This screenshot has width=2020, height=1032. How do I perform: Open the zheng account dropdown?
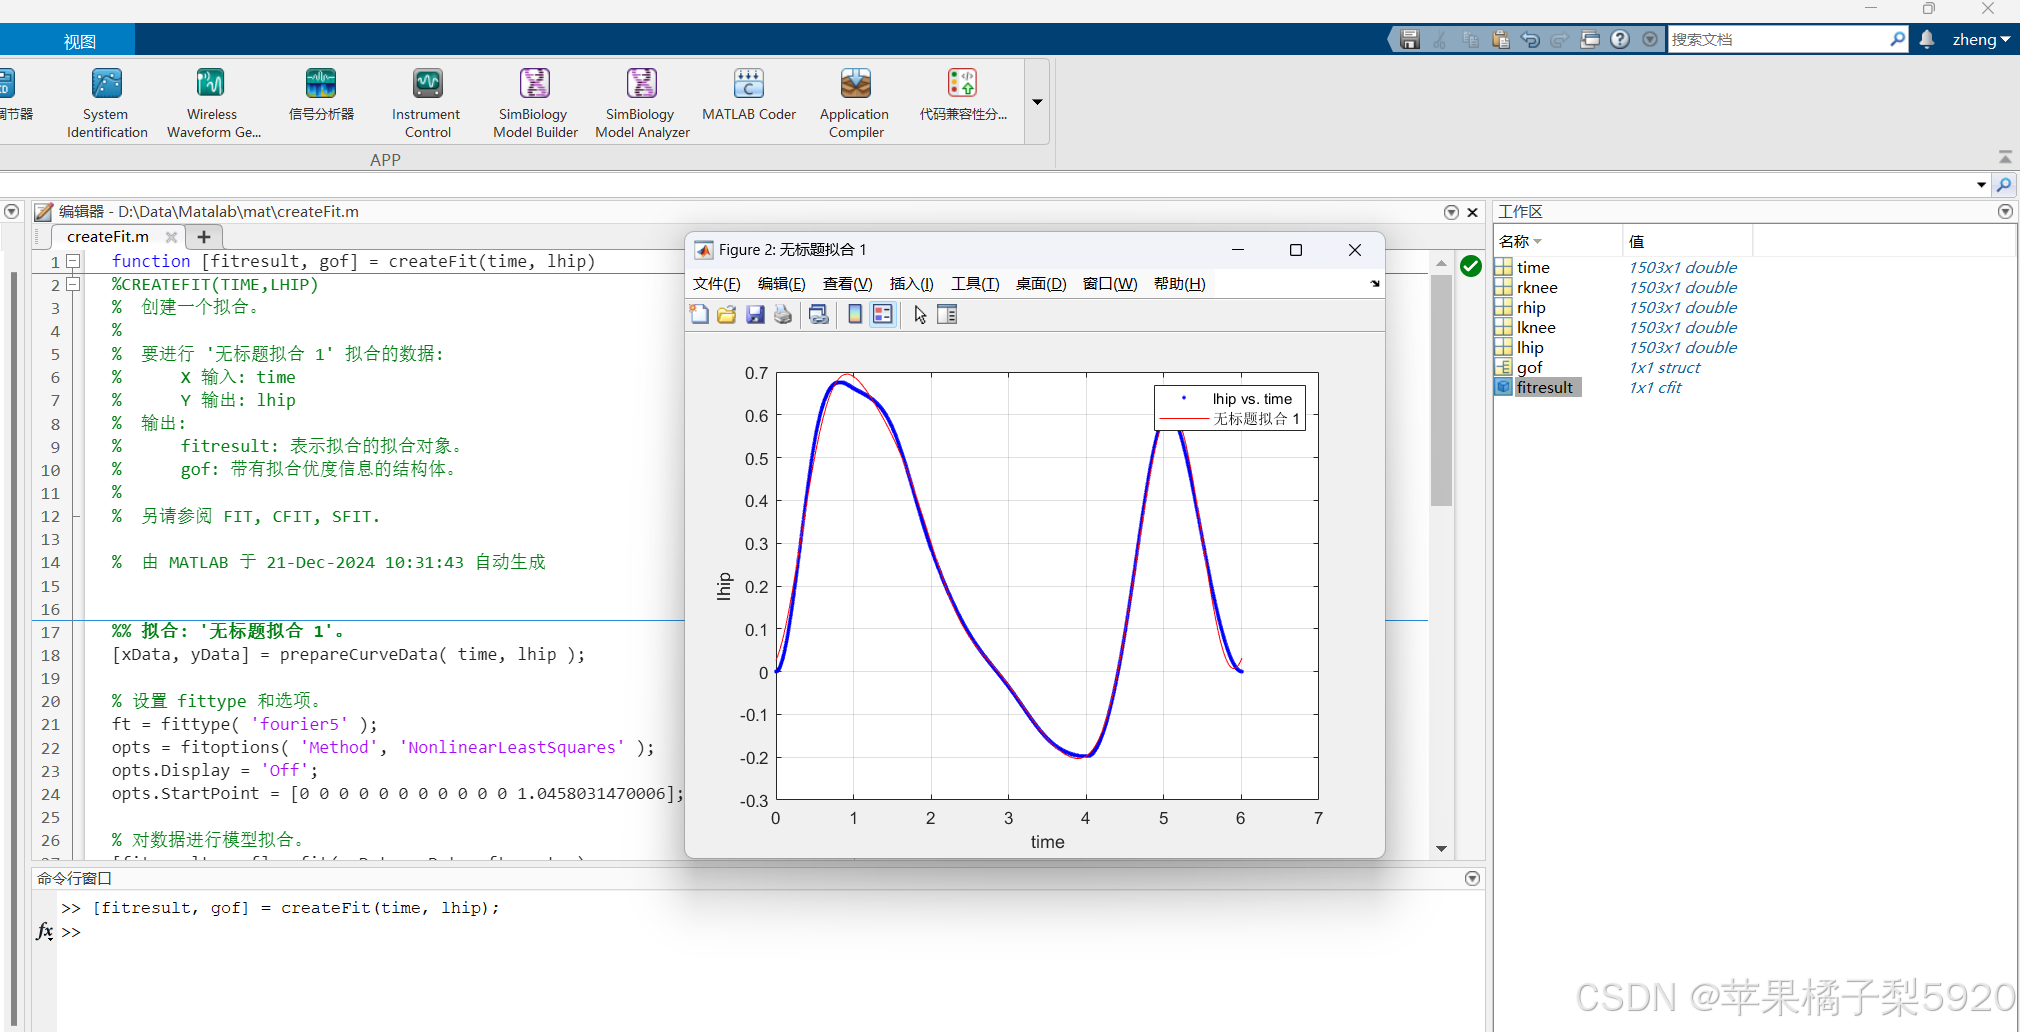point(1980,40)
